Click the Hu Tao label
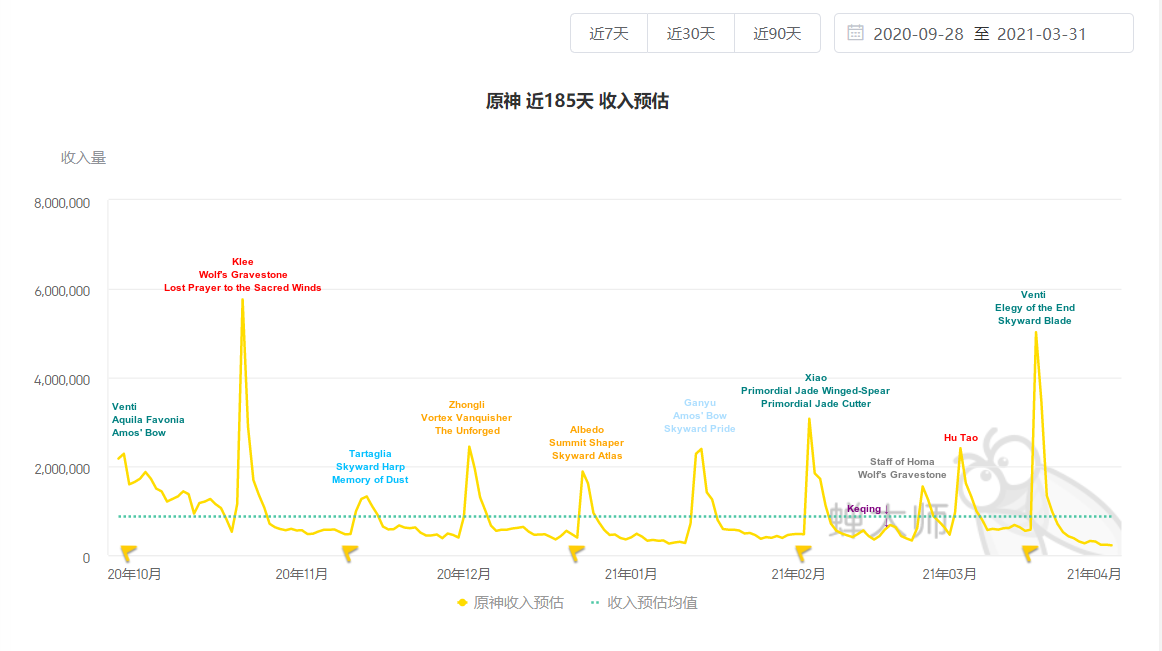 pyautogui.click(x=960, y=438)
